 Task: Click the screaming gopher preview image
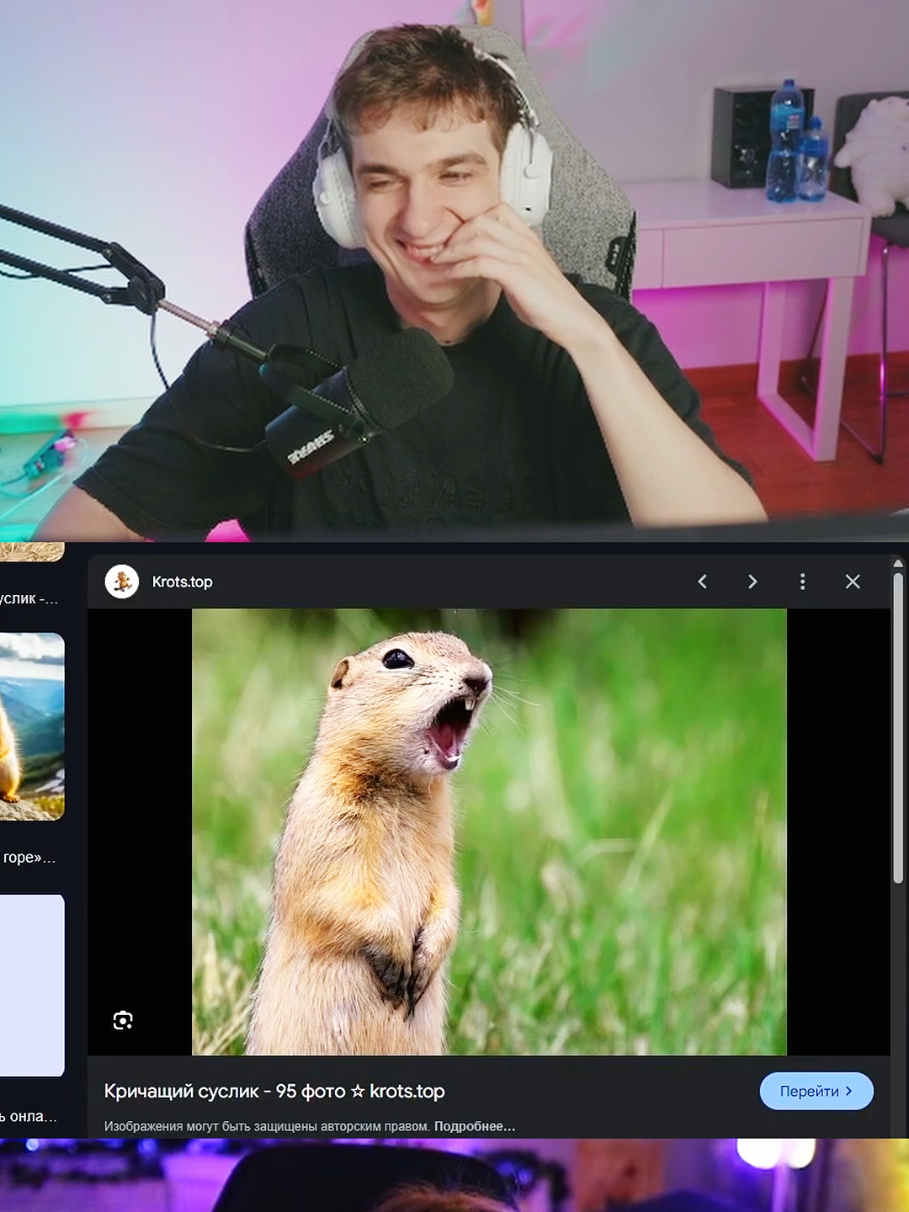click(x=489, y=832)
